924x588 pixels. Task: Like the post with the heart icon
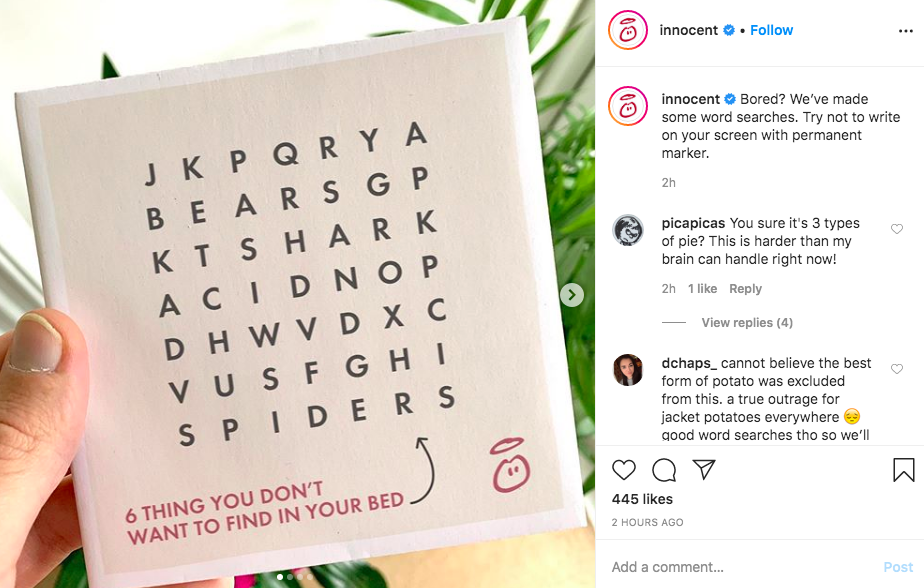623,470
